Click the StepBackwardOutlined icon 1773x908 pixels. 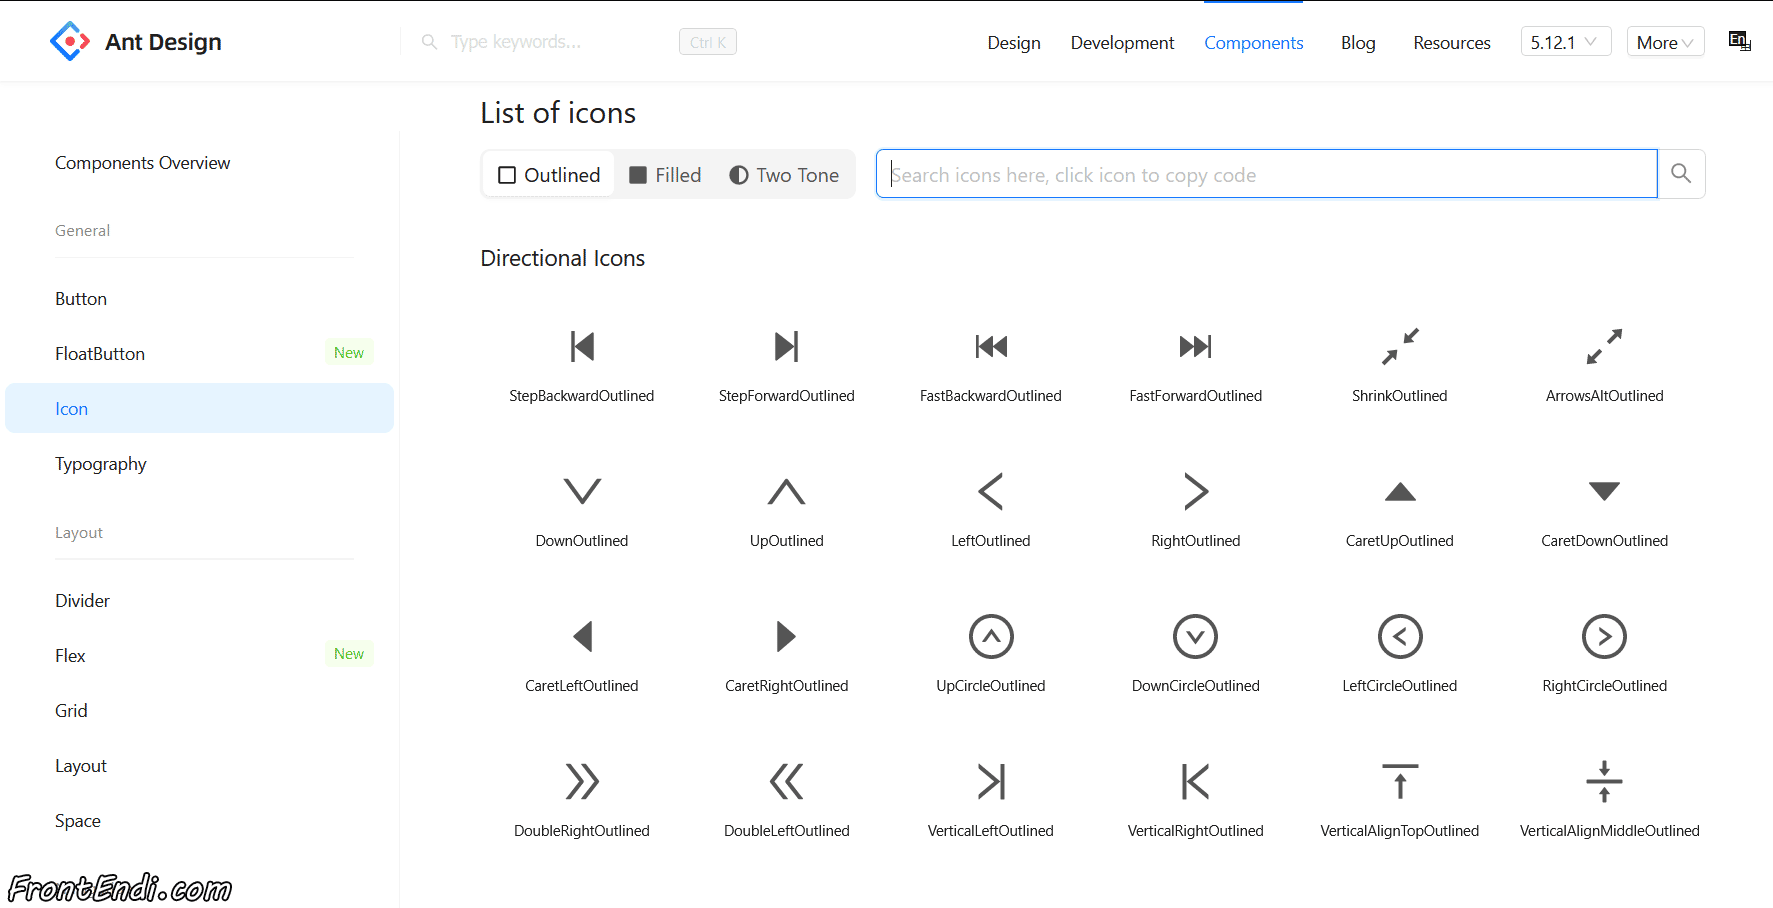[x=582, y=347]
